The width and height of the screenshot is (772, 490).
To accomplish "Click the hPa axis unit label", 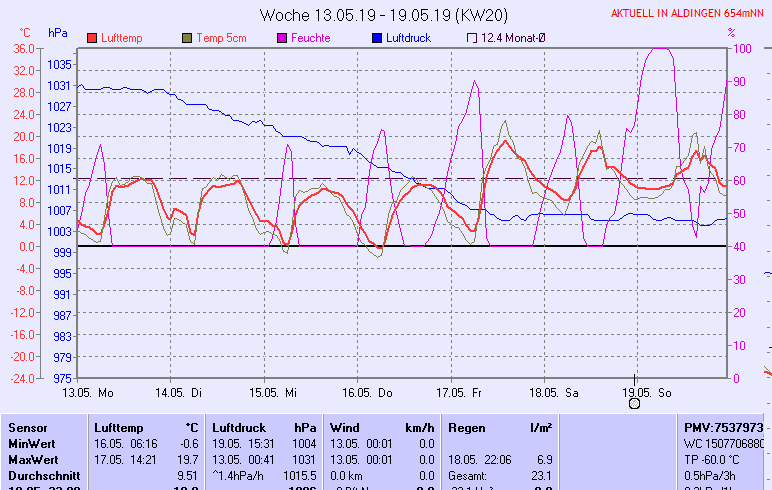I will [x=58, y=33].
